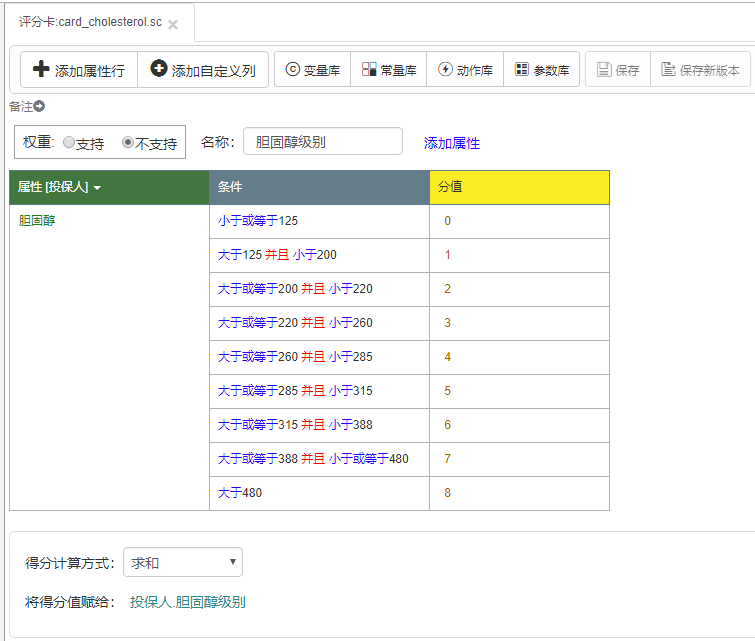The width and height of the screenshot is (755, 641).
Task: Click the yellow 分值 column header
Action: [x=519, y=187]
